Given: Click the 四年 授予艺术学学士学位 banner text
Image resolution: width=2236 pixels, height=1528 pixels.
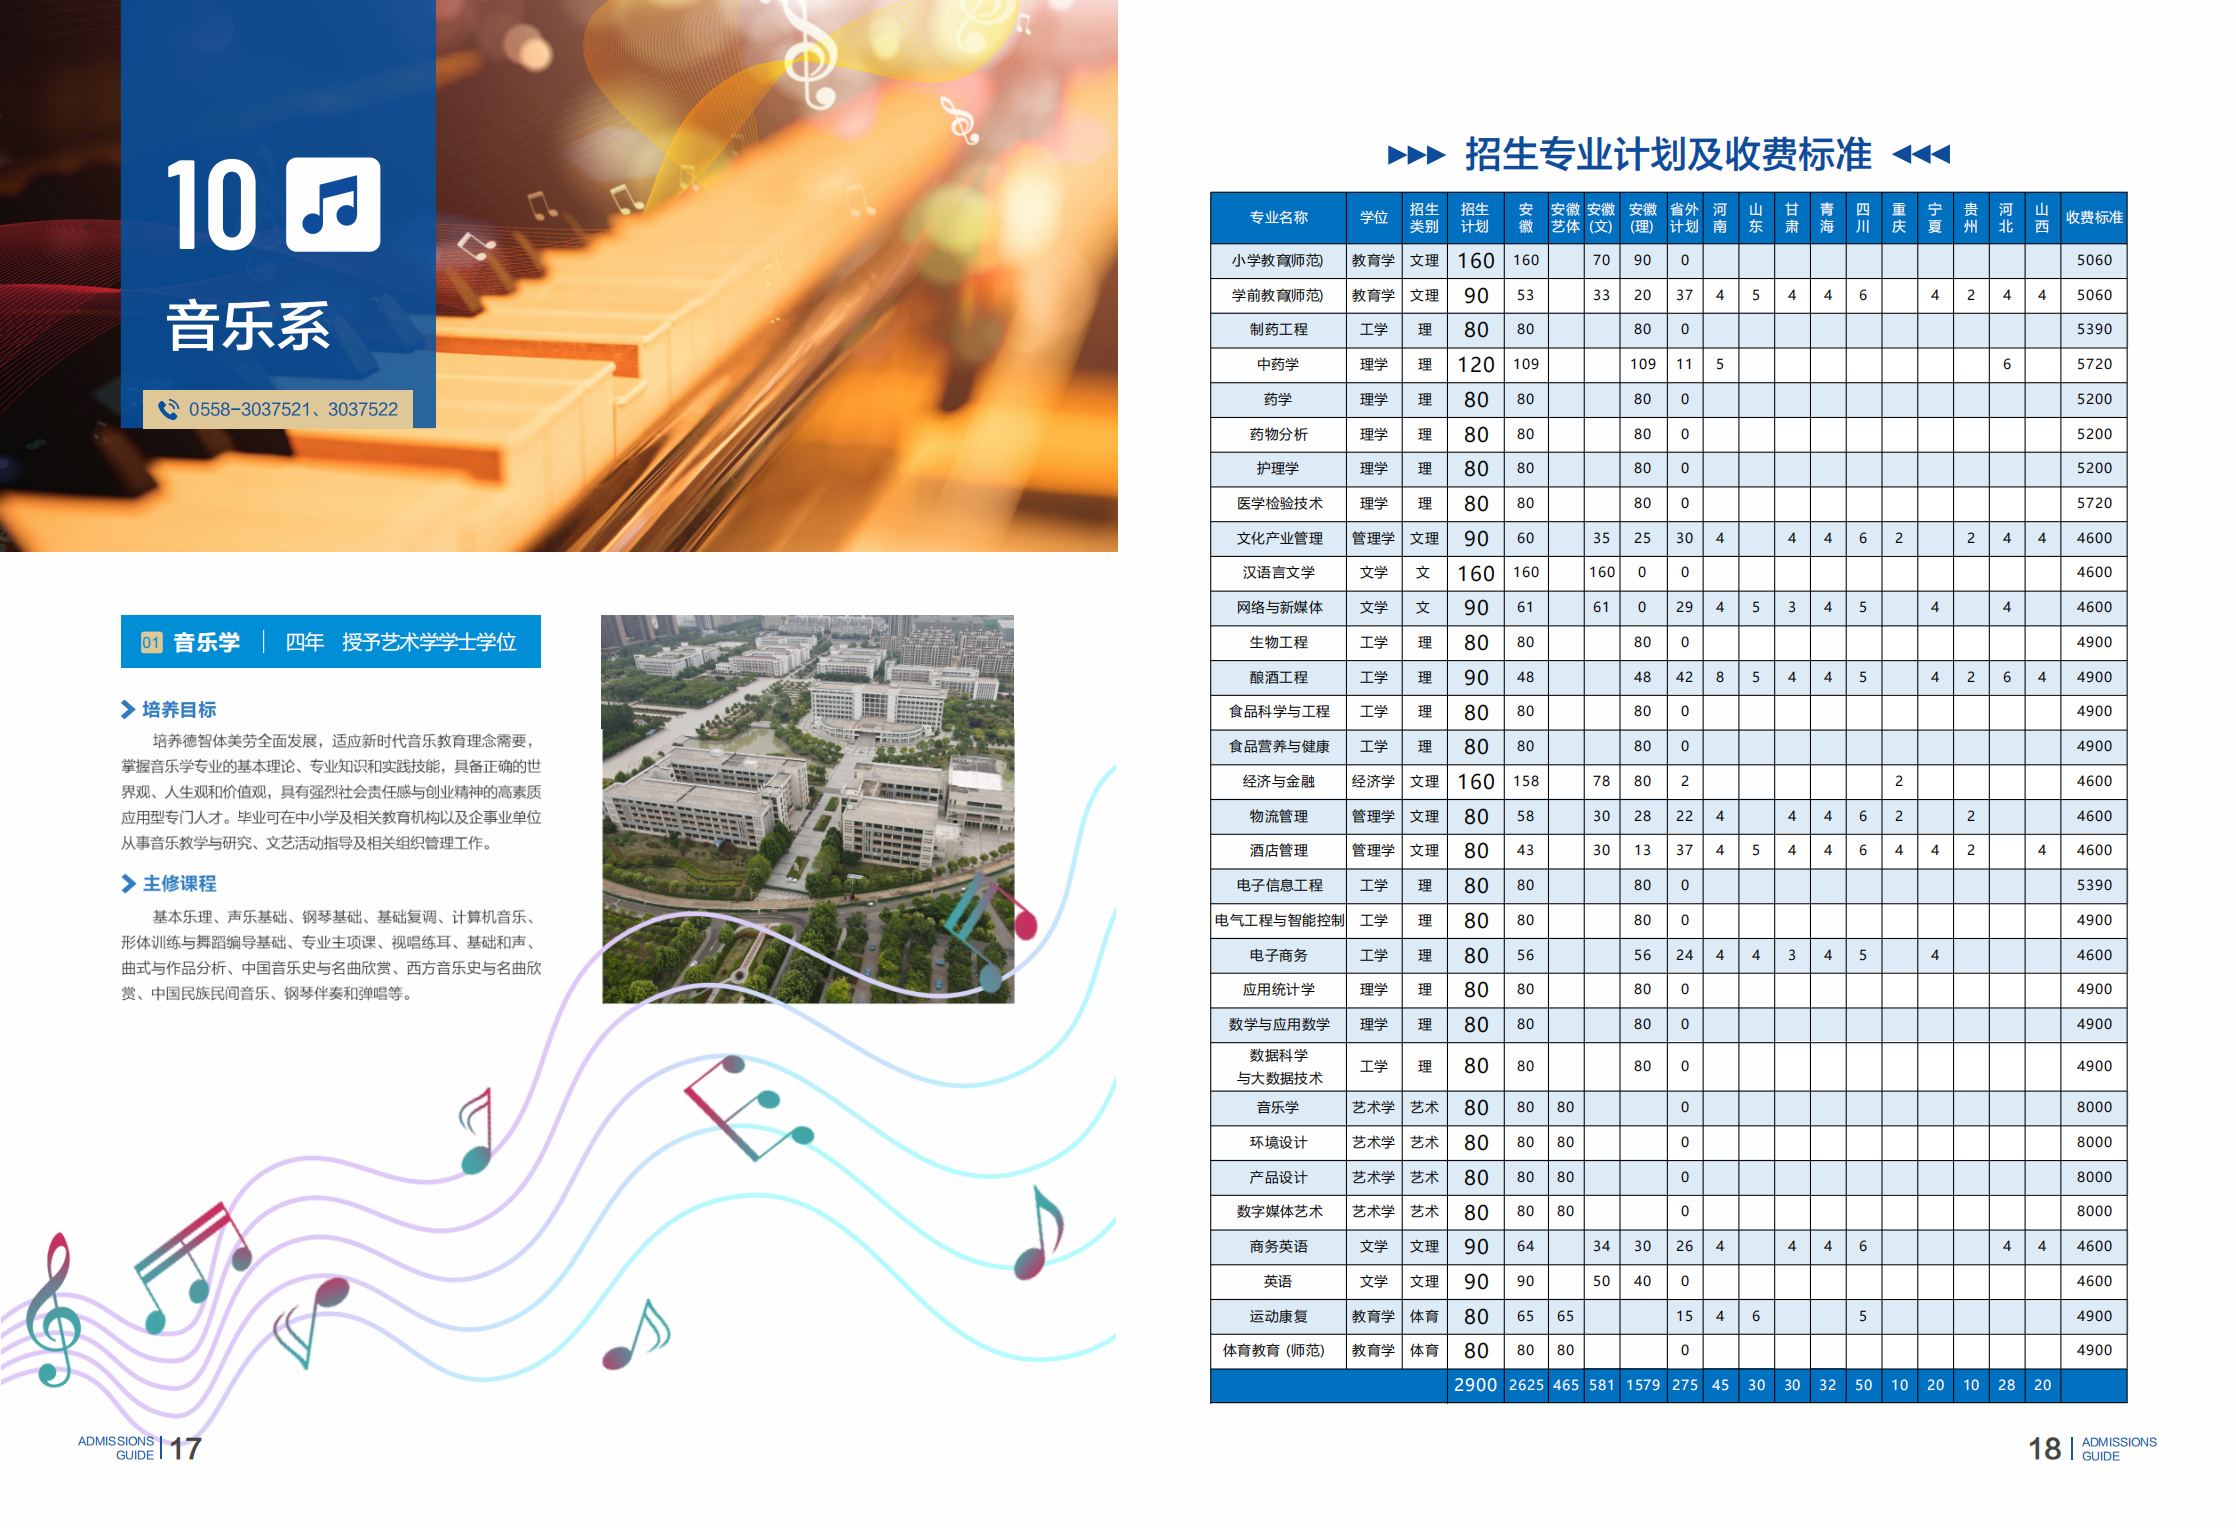Looking at the screenshot, I should pyautogui.click(x=400, y=642).
